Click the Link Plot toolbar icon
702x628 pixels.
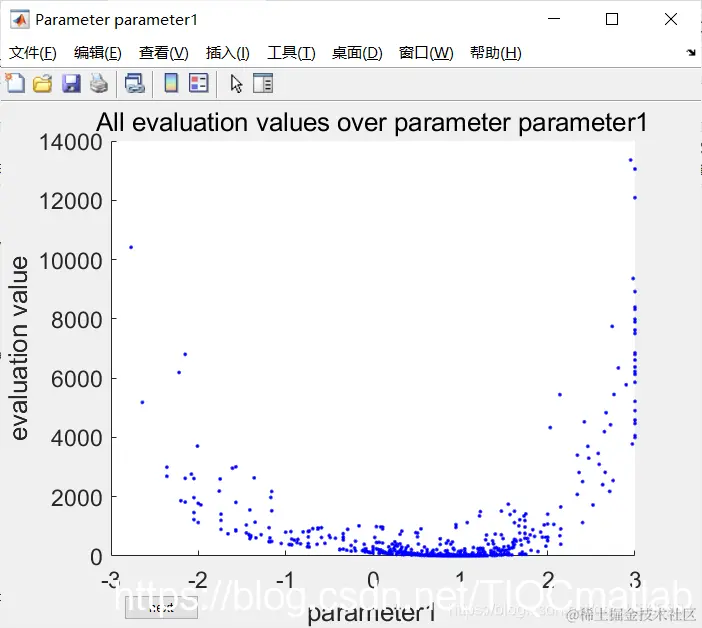[x=135, y=84]
